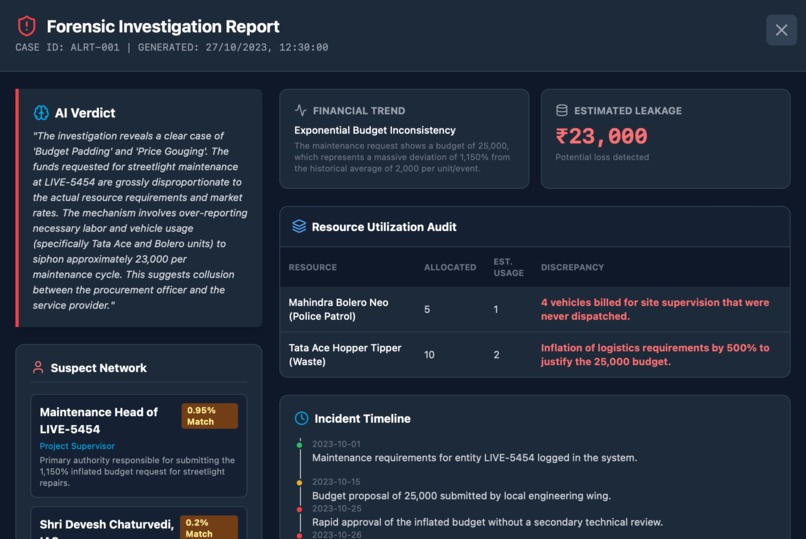Click the Resource Utilization Audit layers icon

(299, 227)
